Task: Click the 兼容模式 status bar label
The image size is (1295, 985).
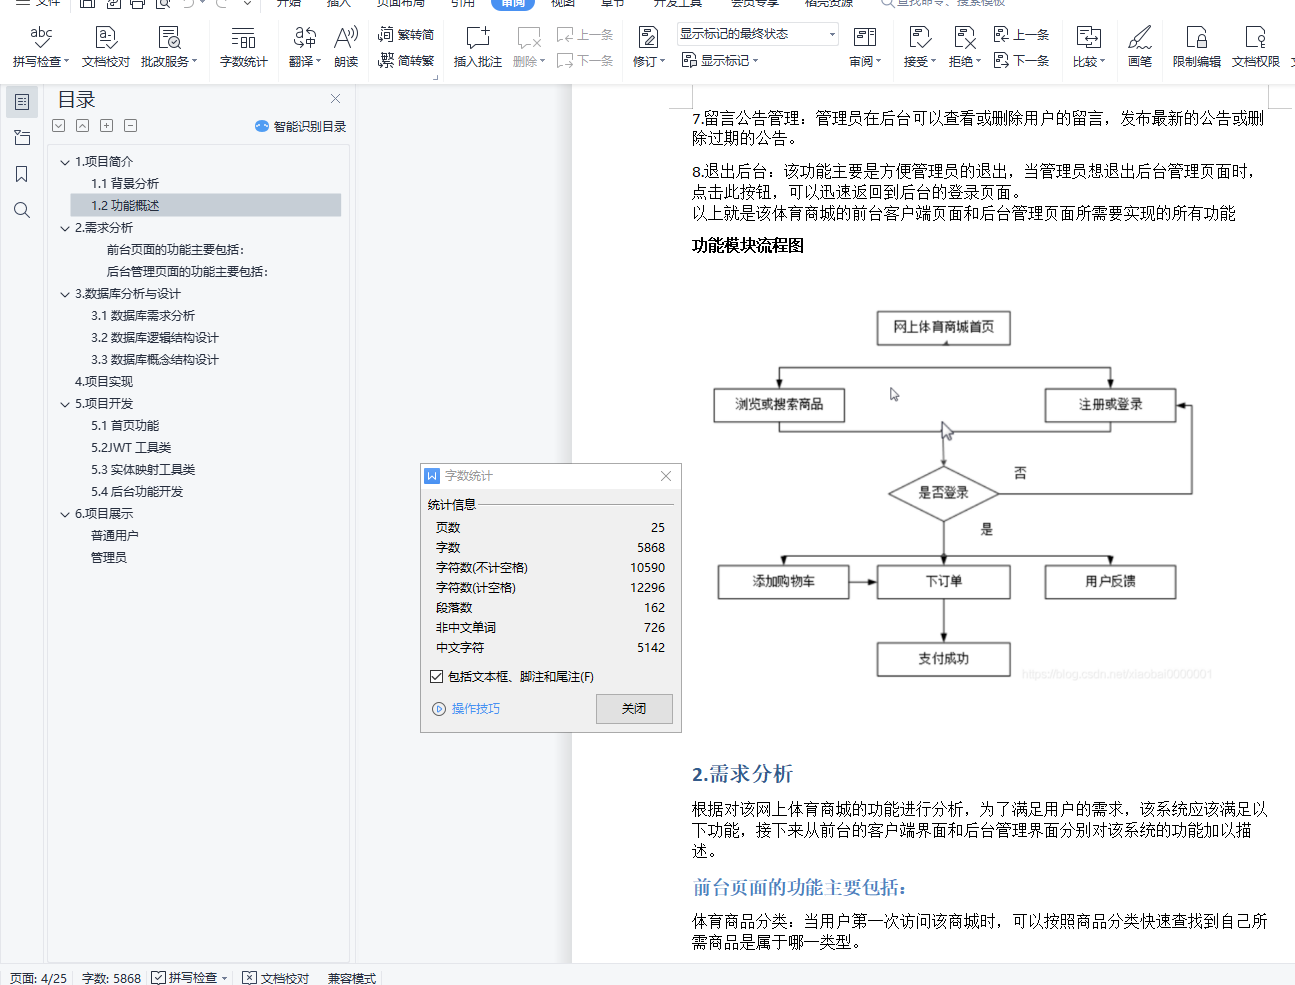Action: click(x=352, y=978)
